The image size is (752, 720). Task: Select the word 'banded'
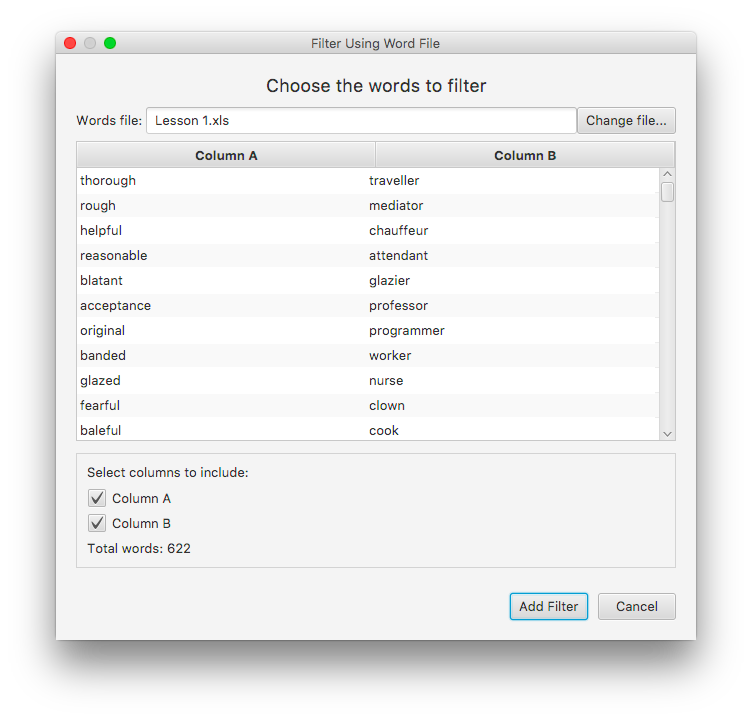pyautogui.click(x=103, y=355)
